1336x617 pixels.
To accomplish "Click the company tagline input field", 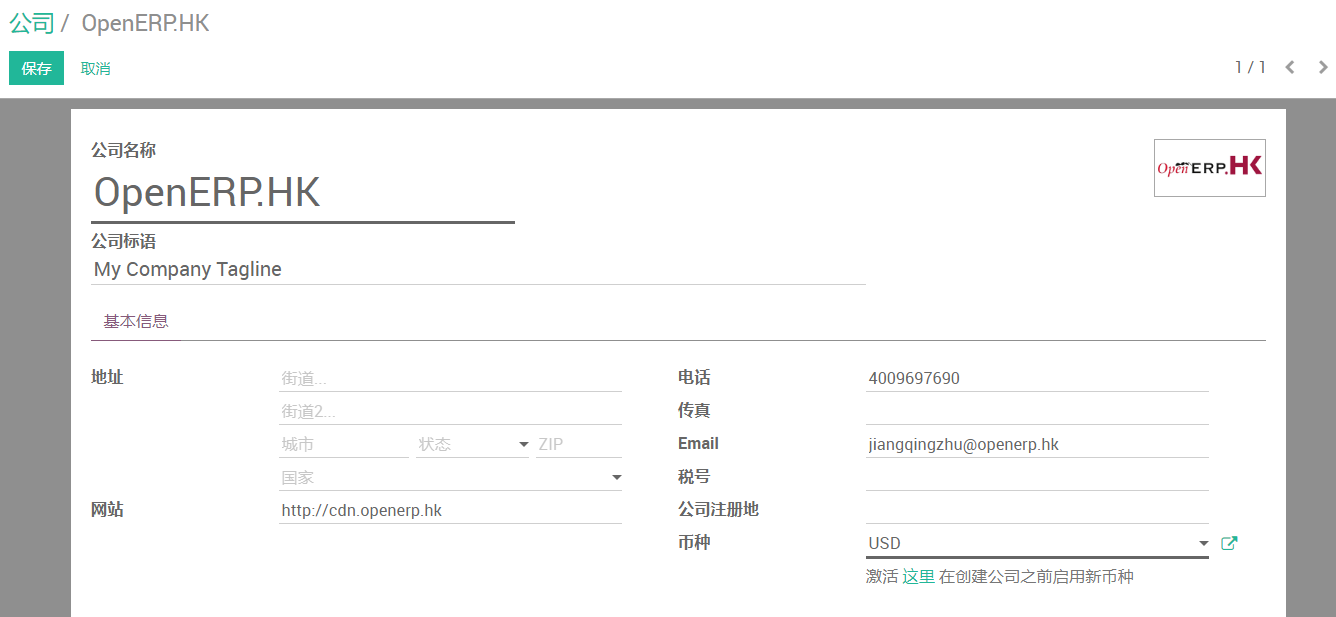I will [477, 270].
